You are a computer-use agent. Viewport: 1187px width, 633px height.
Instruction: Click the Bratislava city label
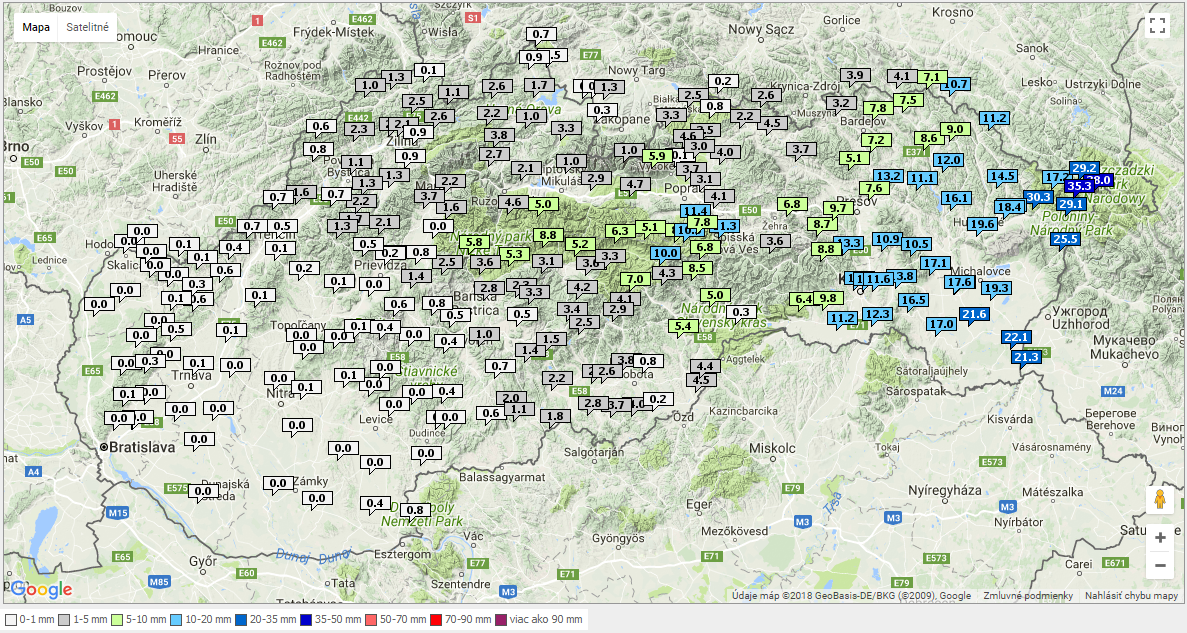click(140, 447)
